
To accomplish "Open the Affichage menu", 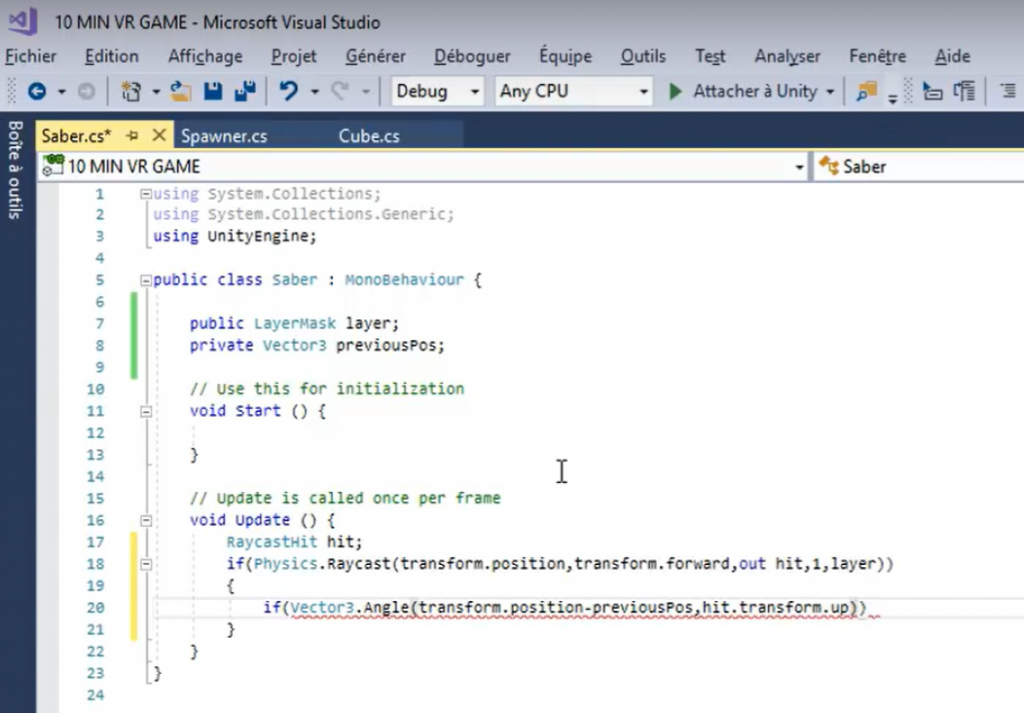I will (x=205, y=56).
